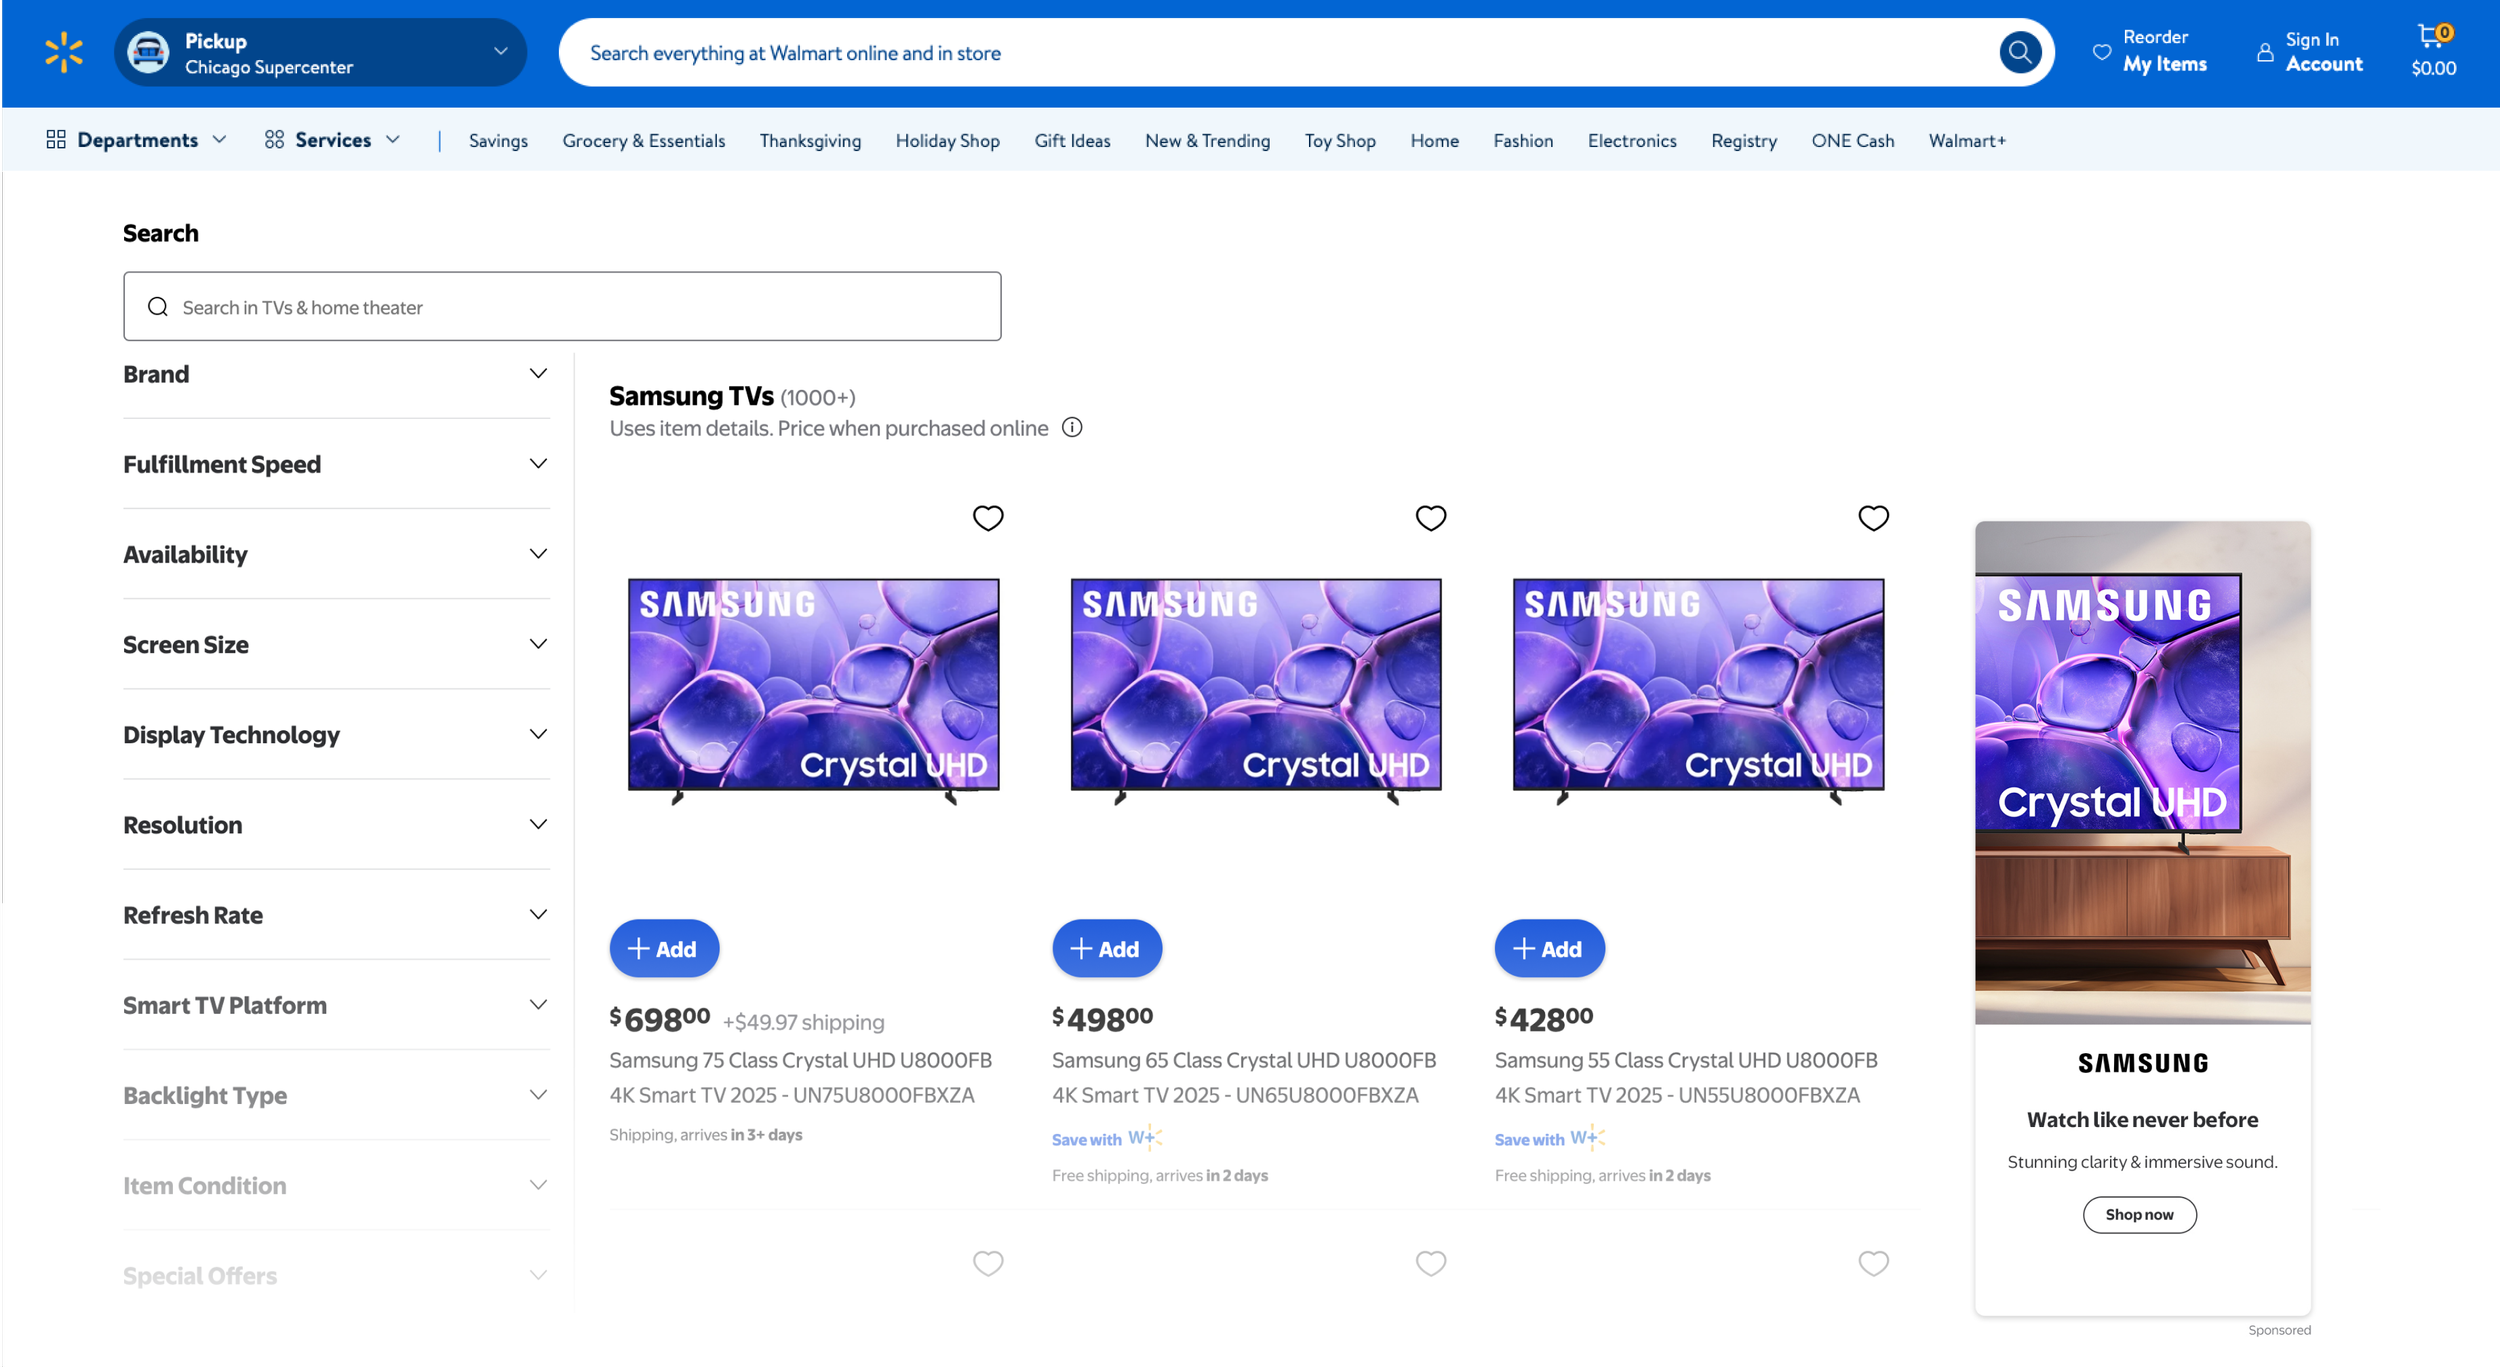Add the $698 Samsung 75 TV to cart
This screenshot has height=1367, width=2500.
pos(664,948)
